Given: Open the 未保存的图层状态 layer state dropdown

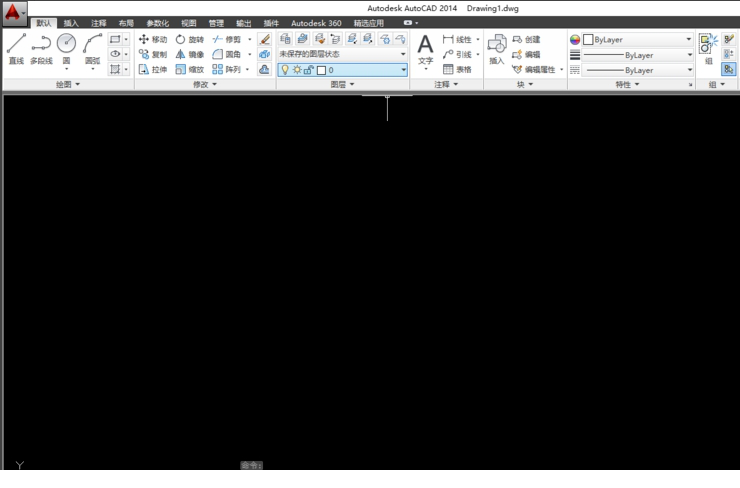Looking at the screenshot, I should pyautogui.click(x=342, y=54).
